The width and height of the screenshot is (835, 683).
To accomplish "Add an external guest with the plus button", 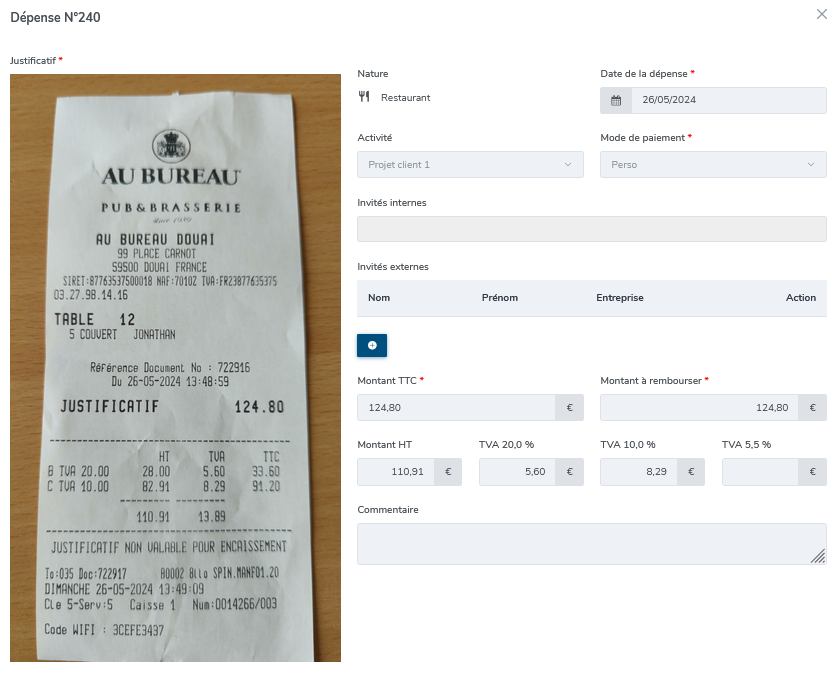I will coord(372,345).
